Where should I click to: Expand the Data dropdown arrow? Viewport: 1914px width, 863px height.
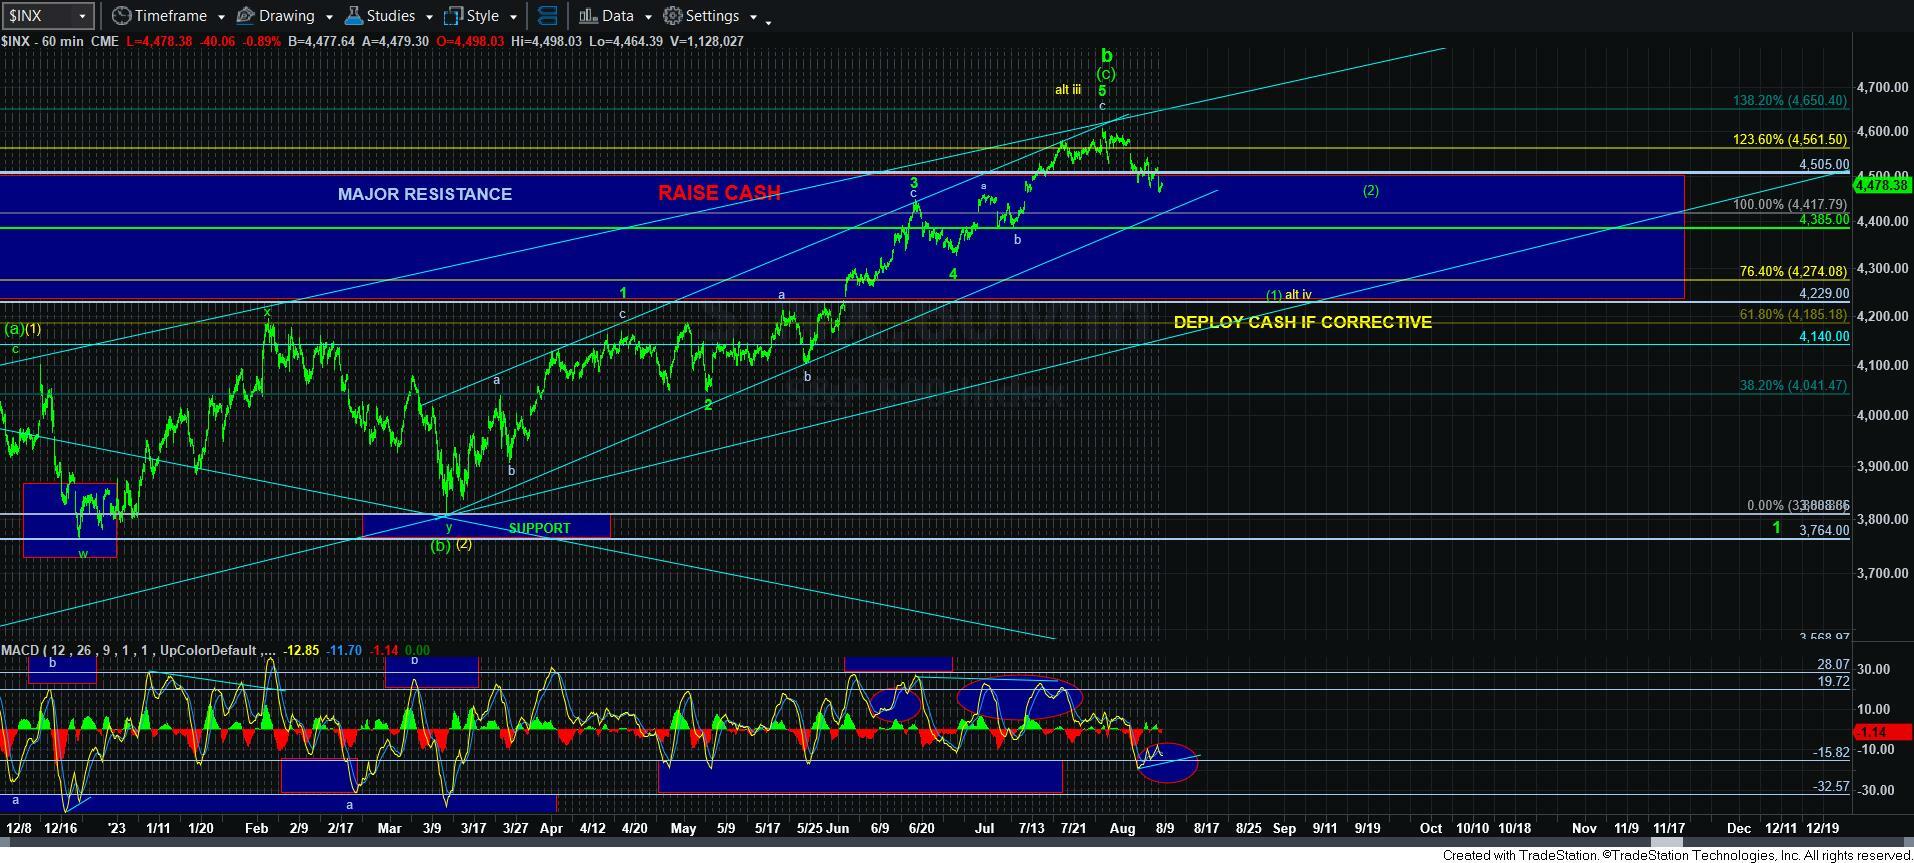point(648,17)
